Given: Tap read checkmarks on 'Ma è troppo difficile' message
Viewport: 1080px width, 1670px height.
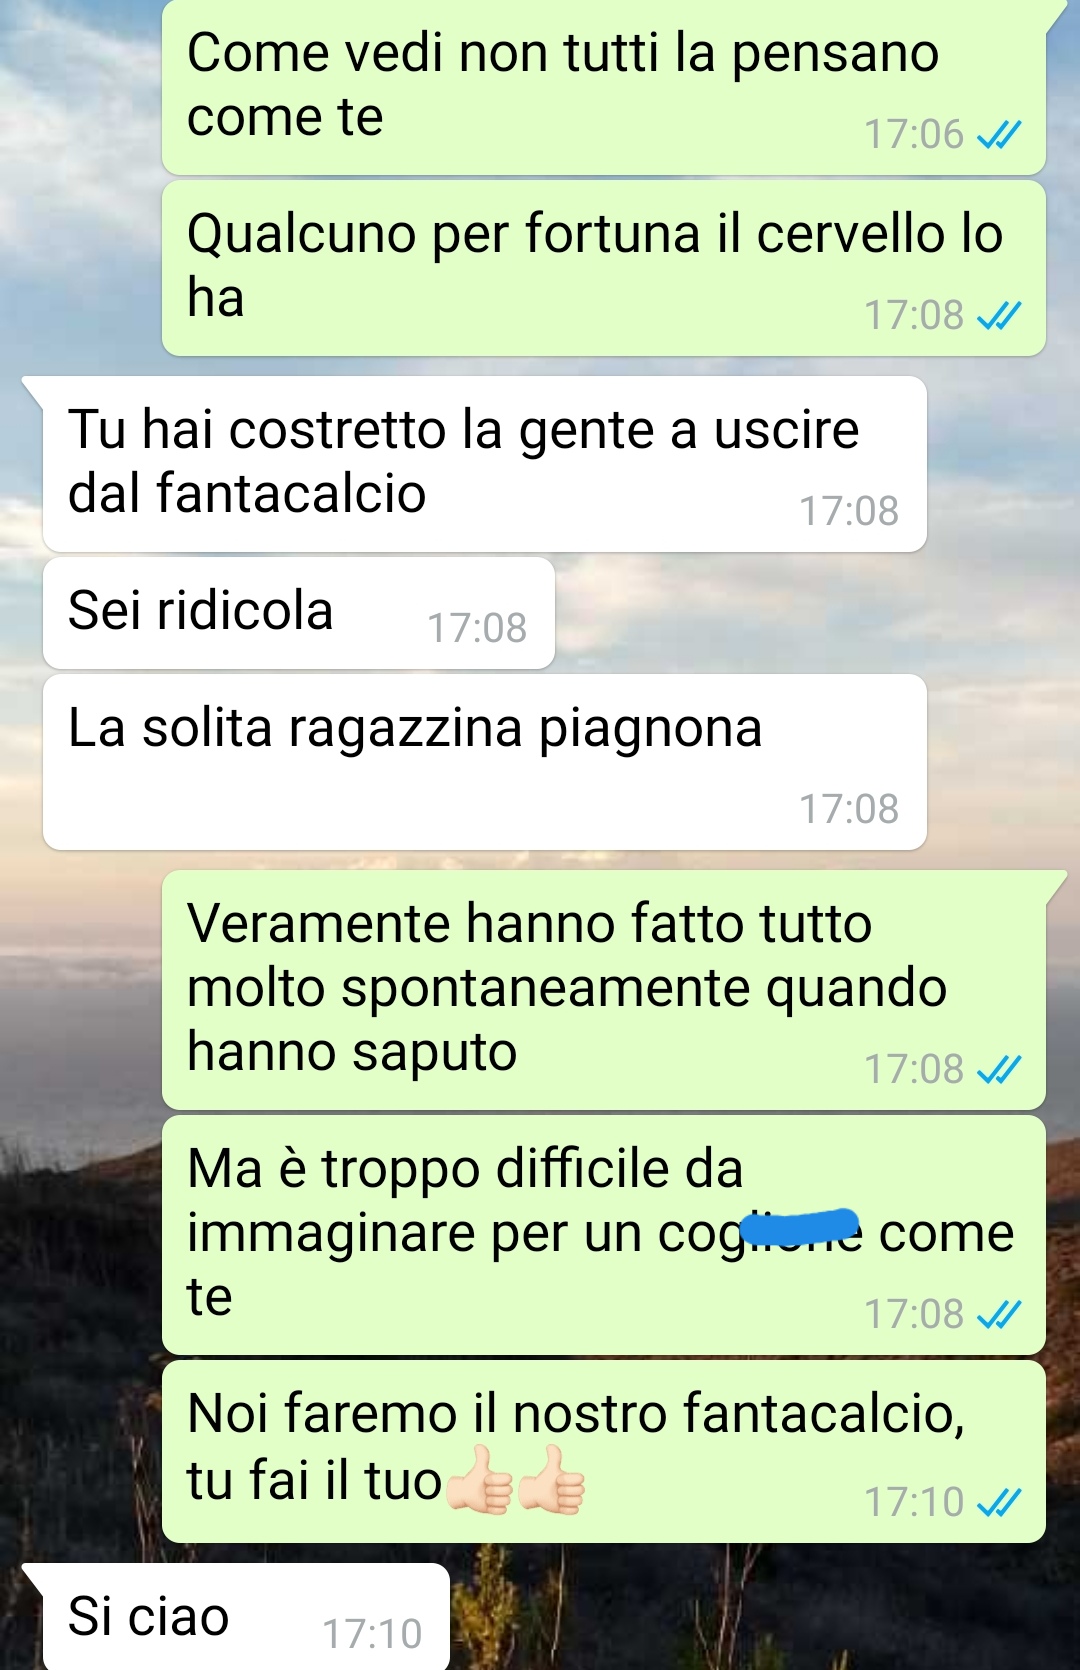Looking at the screenshot, I should tap(999, 1314).
